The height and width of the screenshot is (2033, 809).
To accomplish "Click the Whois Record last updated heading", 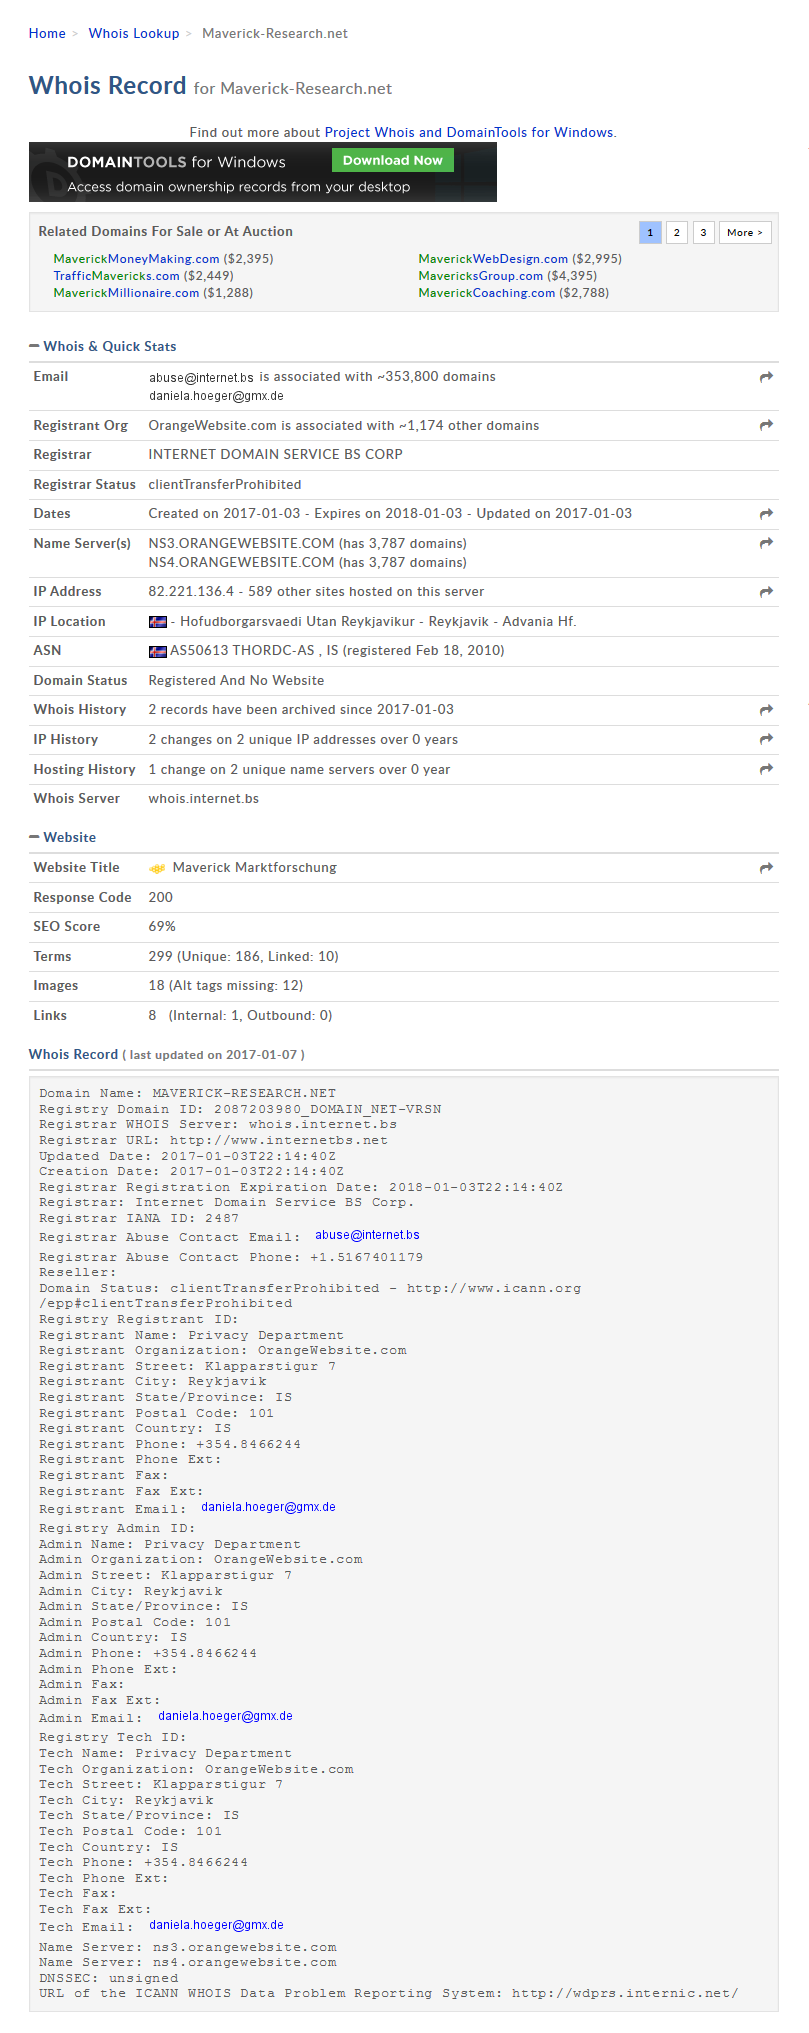I will click(x=167, y=1055).
